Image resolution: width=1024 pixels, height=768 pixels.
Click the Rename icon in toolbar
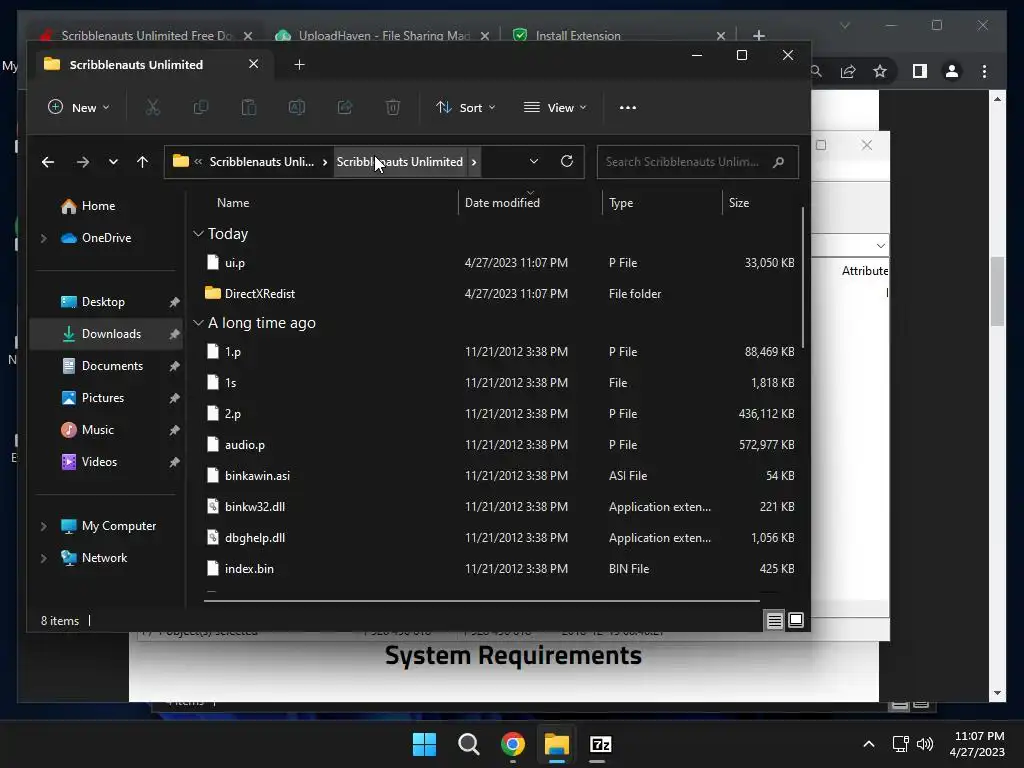[x=296, y=107]
